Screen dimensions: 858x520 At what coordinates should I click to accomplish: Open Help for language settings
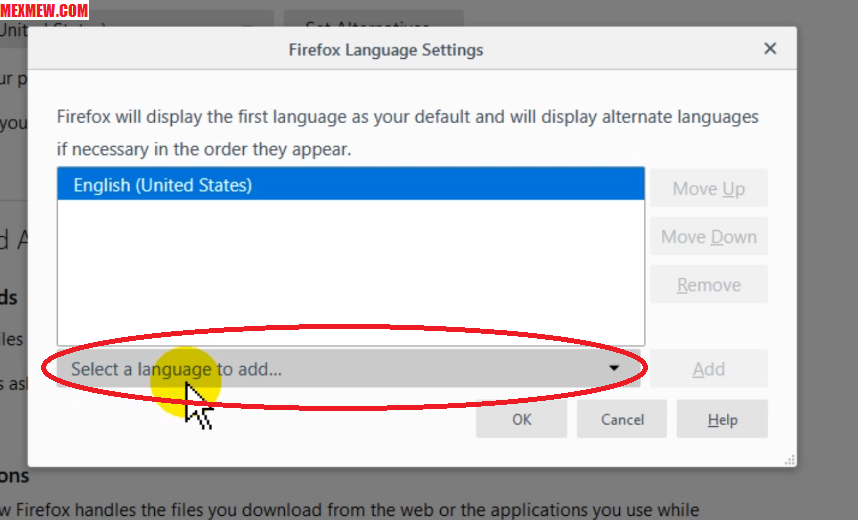coord(722,419)
